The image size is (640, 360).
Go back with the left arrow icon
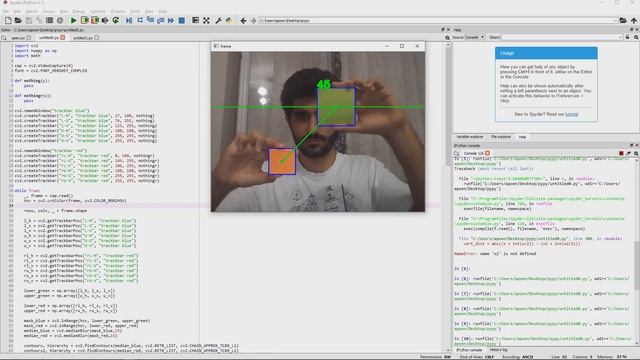243,20
